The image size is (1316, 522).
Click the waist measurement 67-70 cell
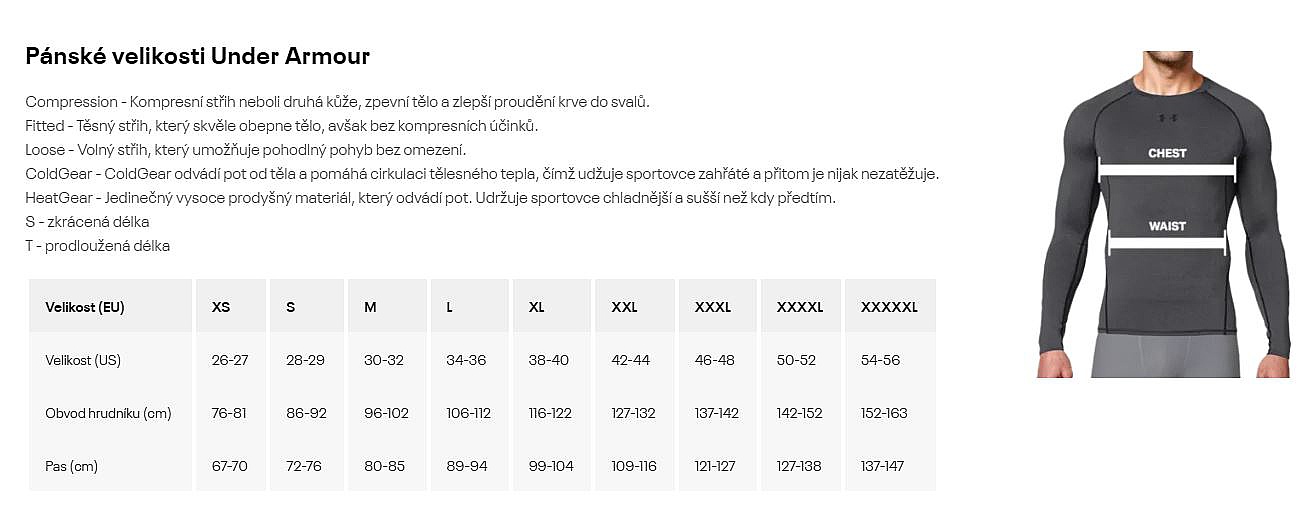coord(229,466)
